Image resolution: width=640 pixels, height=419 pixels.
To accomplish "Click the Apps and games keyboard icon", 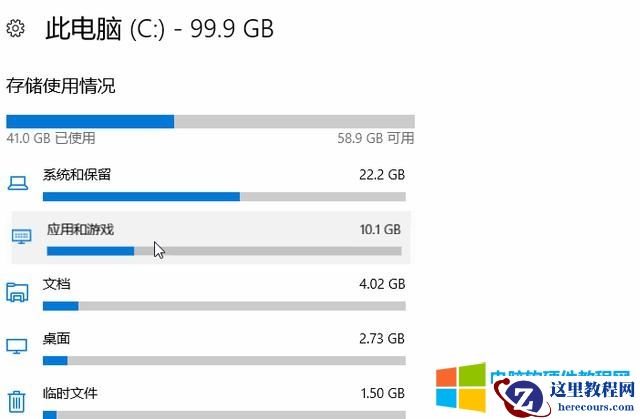I will coord(22,236).
